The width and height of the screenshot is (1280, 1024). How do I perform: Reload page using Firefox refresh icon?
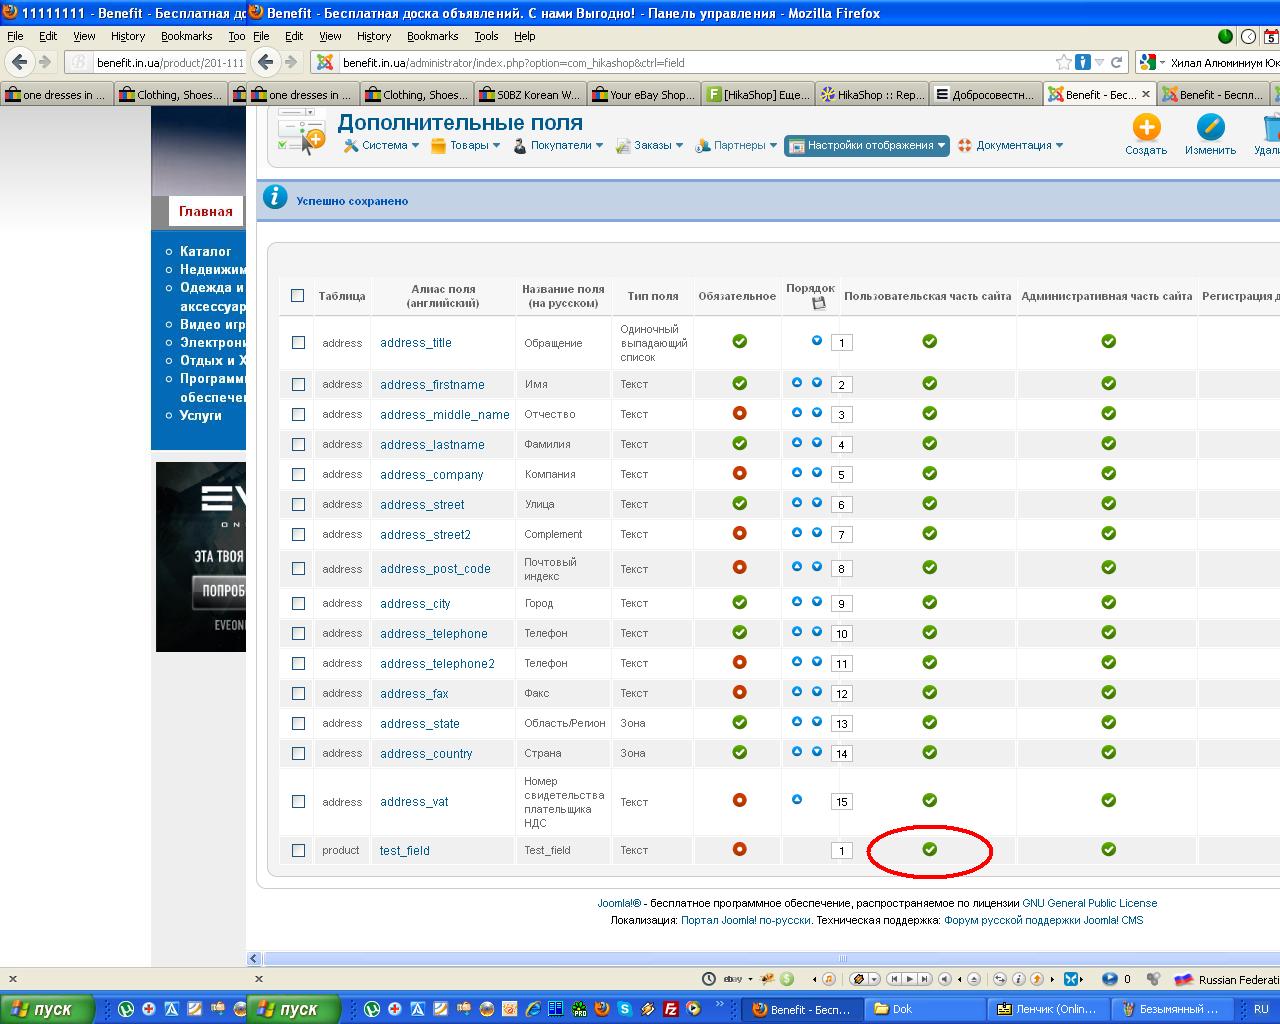[x=1116, y=62]
